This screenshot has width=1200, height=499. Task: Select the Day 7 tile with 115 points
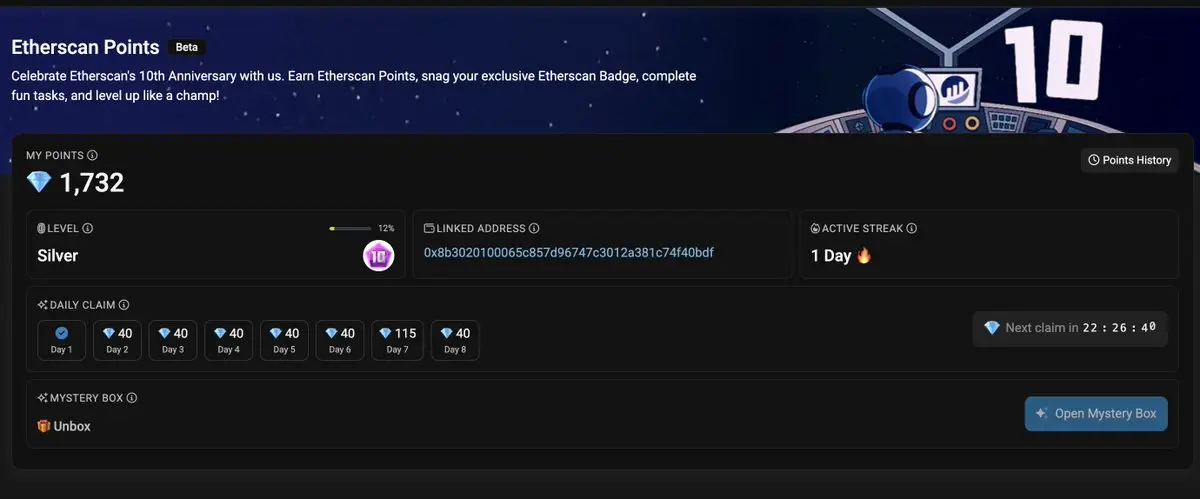tap(398, 340)
